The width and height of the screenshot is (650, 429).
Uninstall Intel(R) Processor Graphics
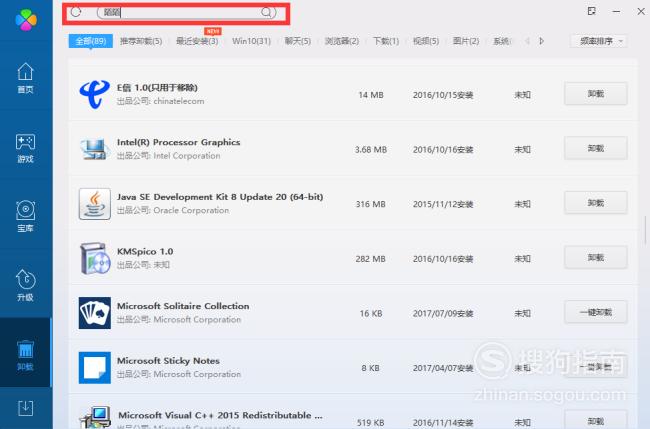pos(596,148)
